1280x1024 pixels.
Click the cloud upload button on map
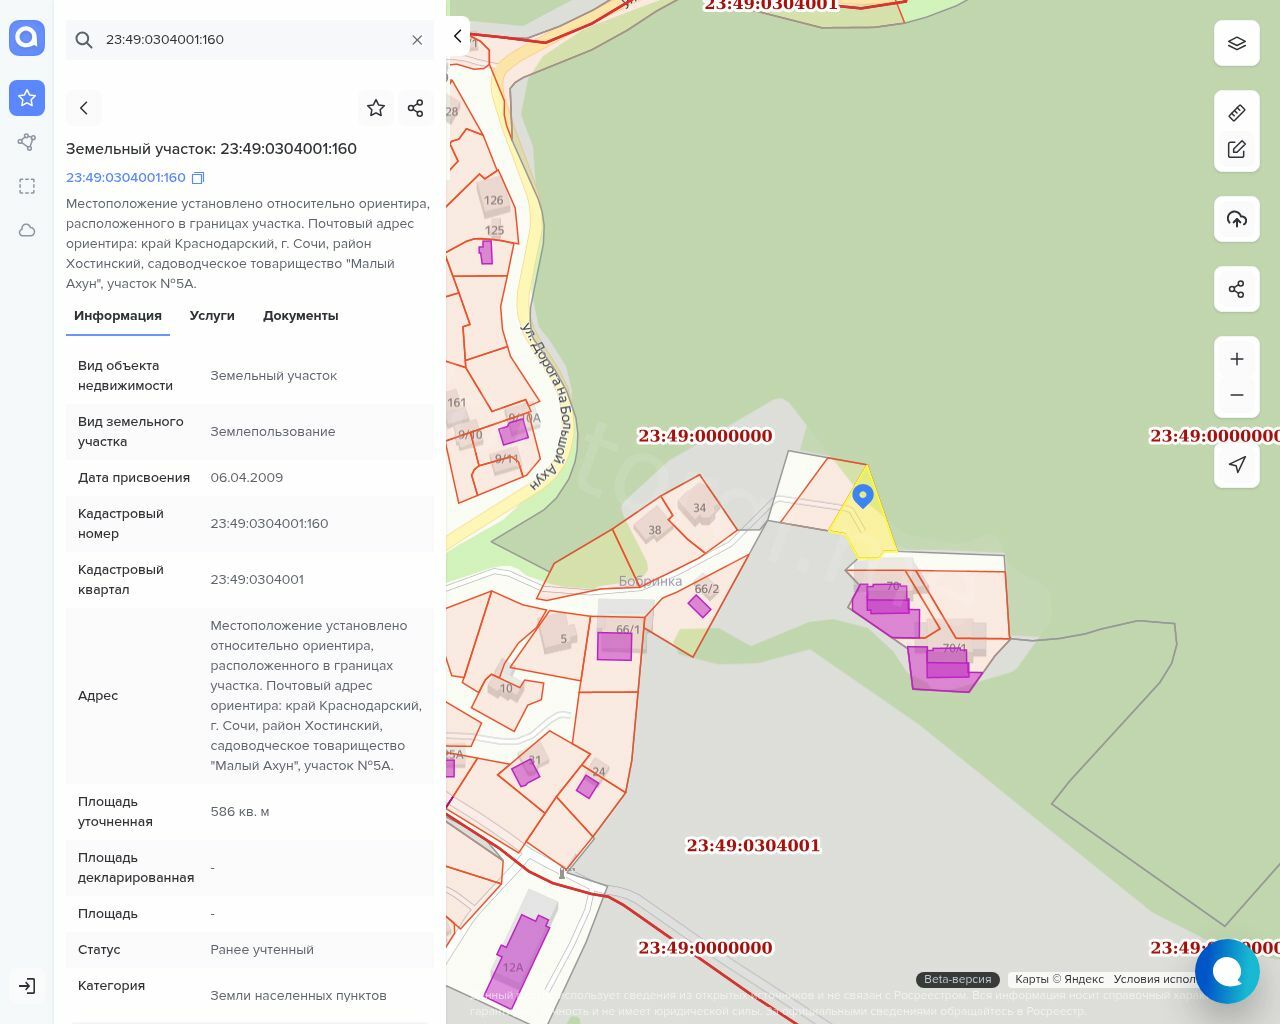pyautogui.click(x=1236, y=219)
